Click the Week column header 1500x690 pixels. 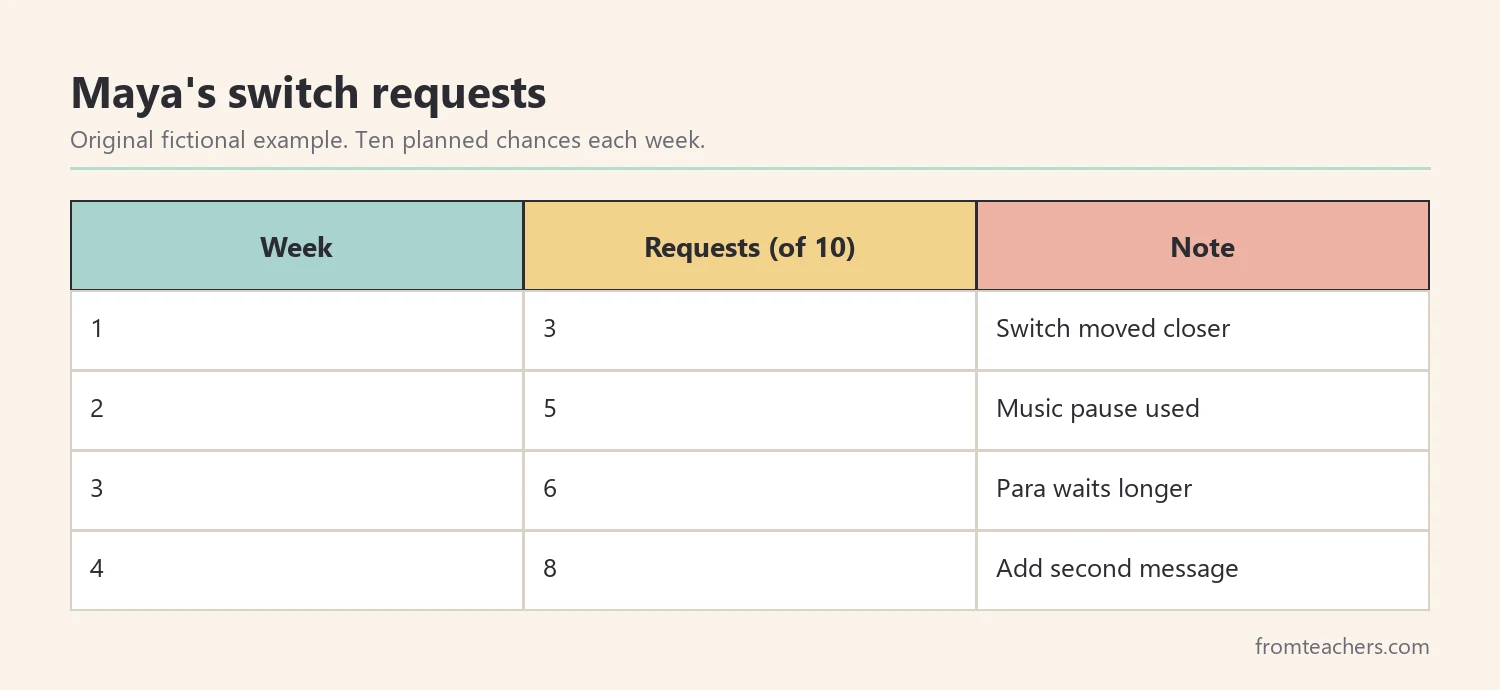coord(297,246)
